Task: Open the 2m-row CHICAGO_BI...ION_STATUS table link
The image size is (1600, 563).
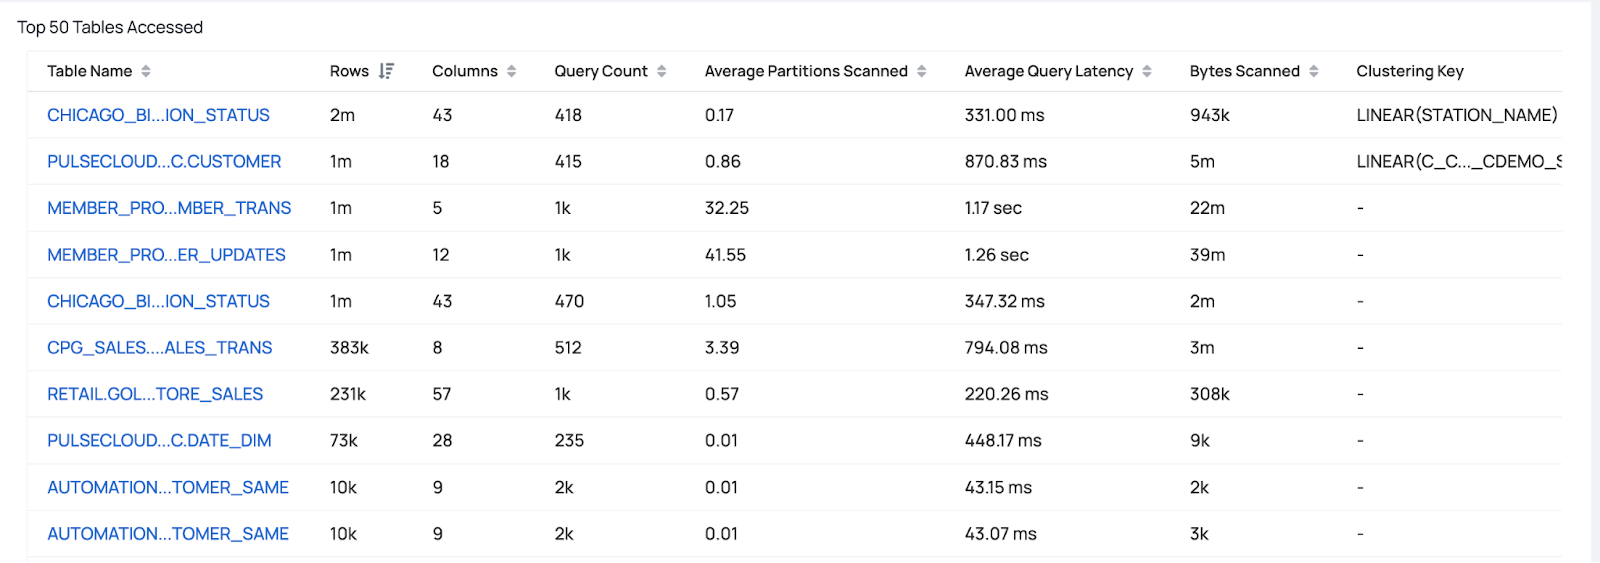Action: tap(158, 115)
